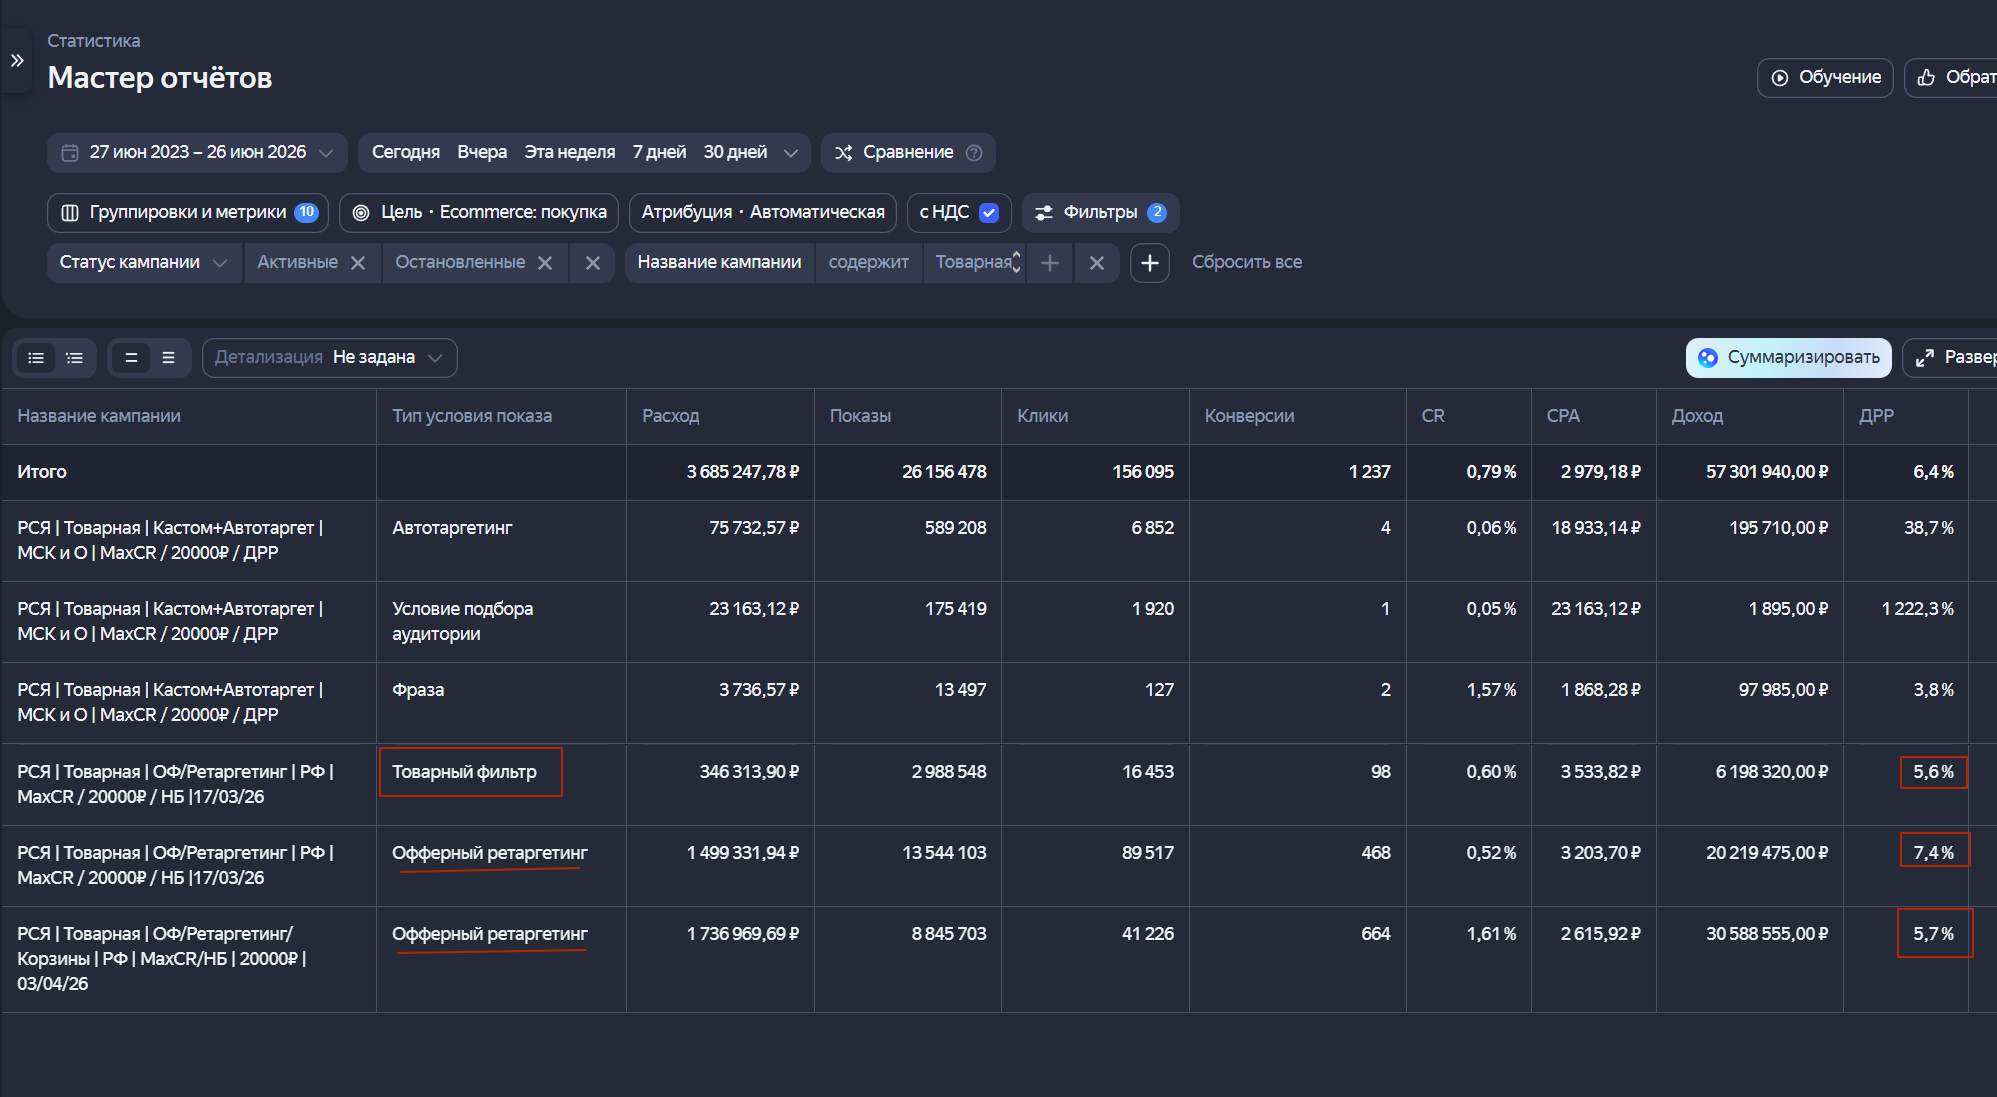Open Атрибуция Автоматическая selector
Image resolution: width=1997 pixels, height=1097 pixels.
[763, 212]
